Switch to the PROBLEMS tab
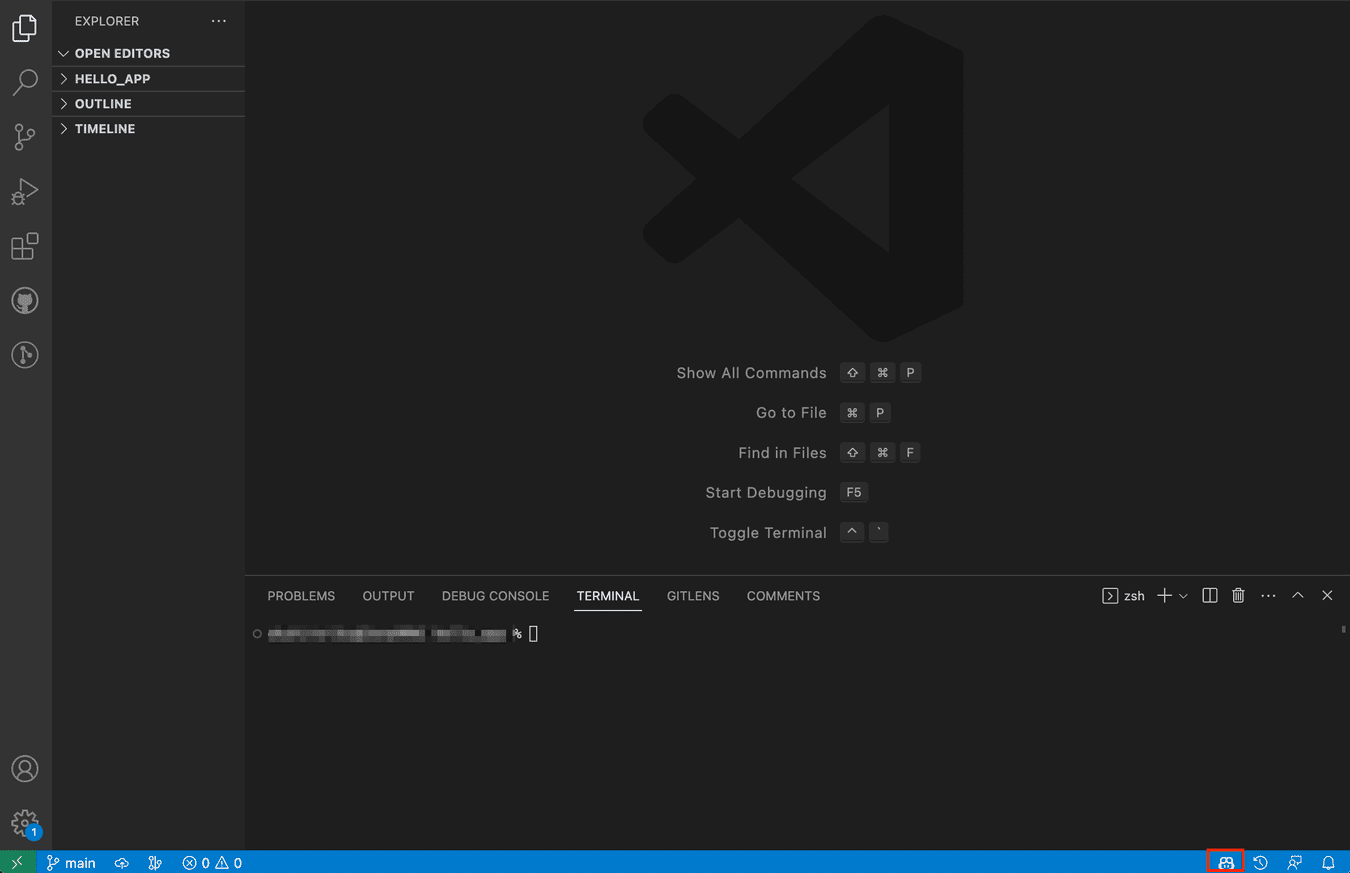This screenshot has width=1350, height=873. [301, 596]
